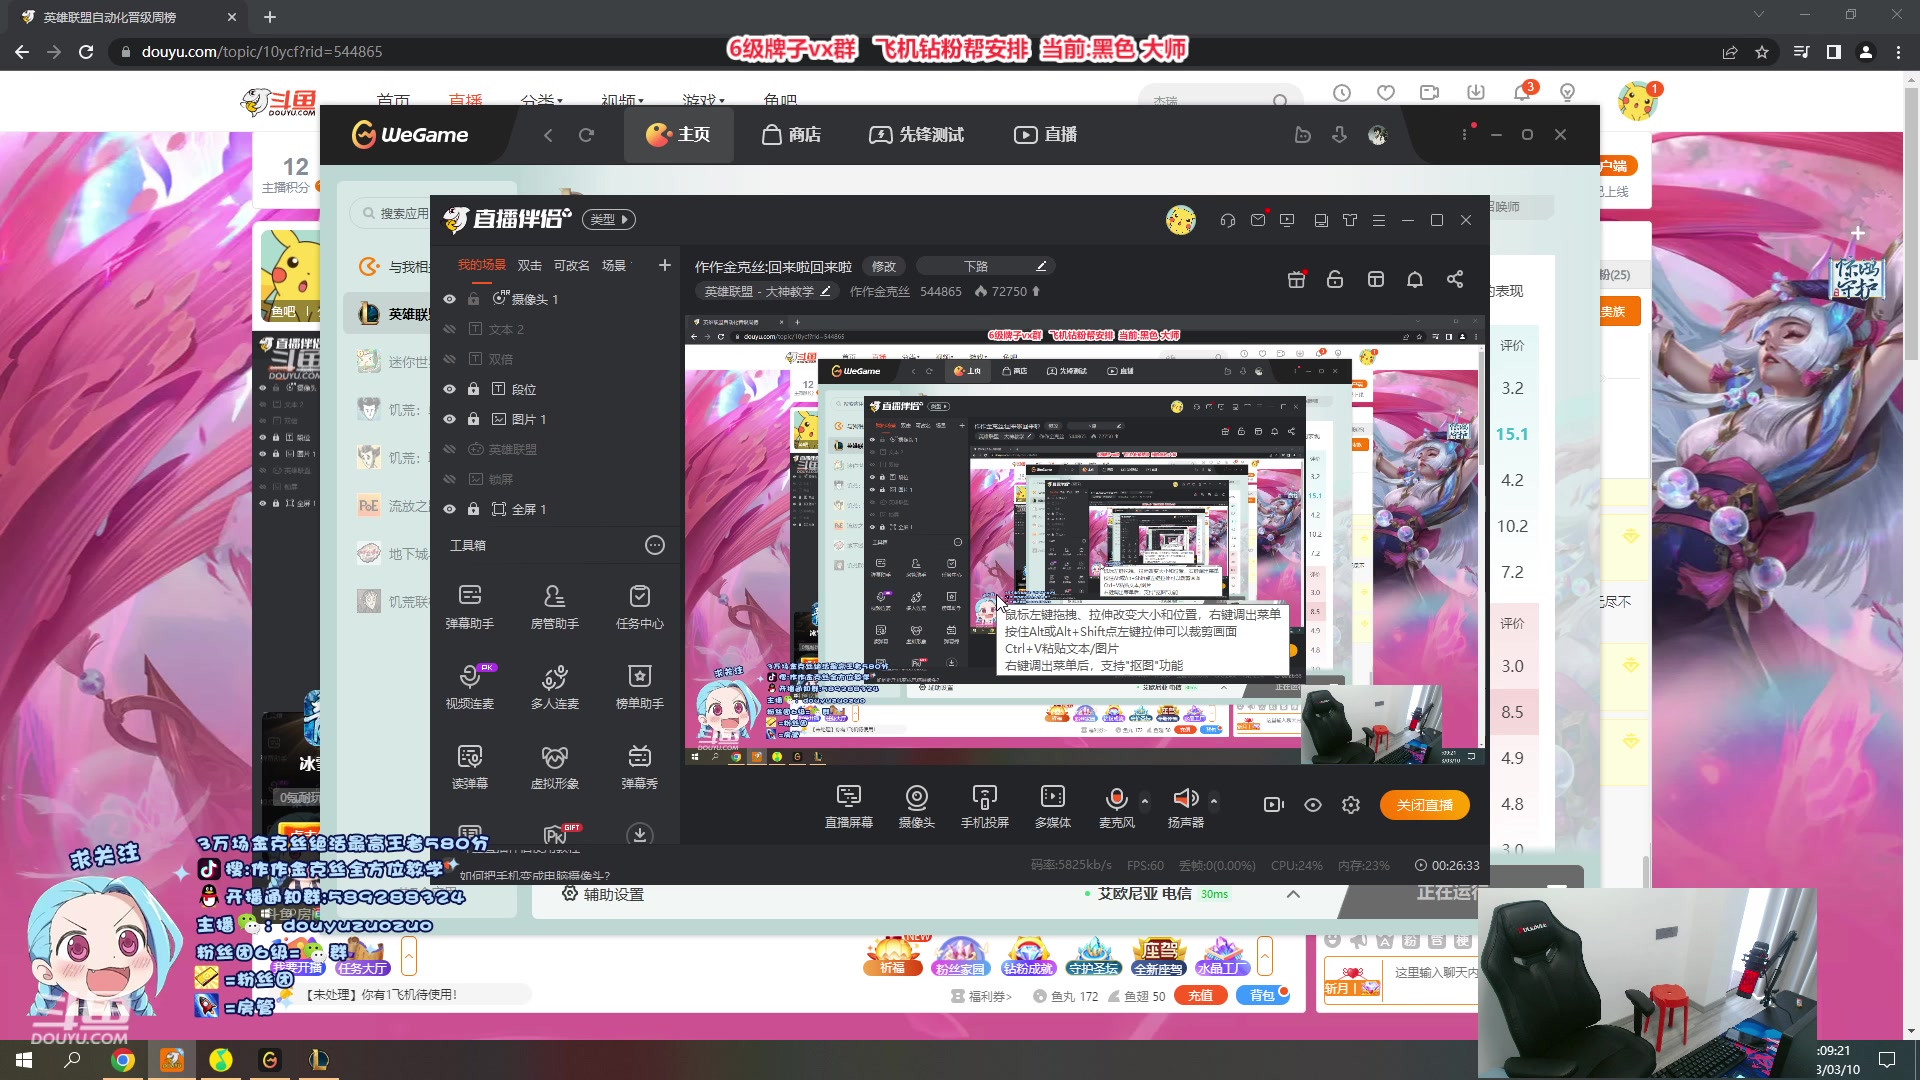This screenshot has height=1080, width=1920.
Task: Add 手机投屏 phone casting source
Action: tap(984, 806)
